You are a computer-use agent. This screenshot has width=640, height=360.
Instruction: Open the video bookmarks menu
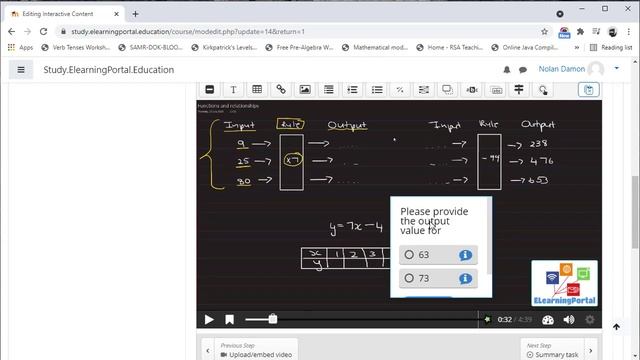[229, 320]
